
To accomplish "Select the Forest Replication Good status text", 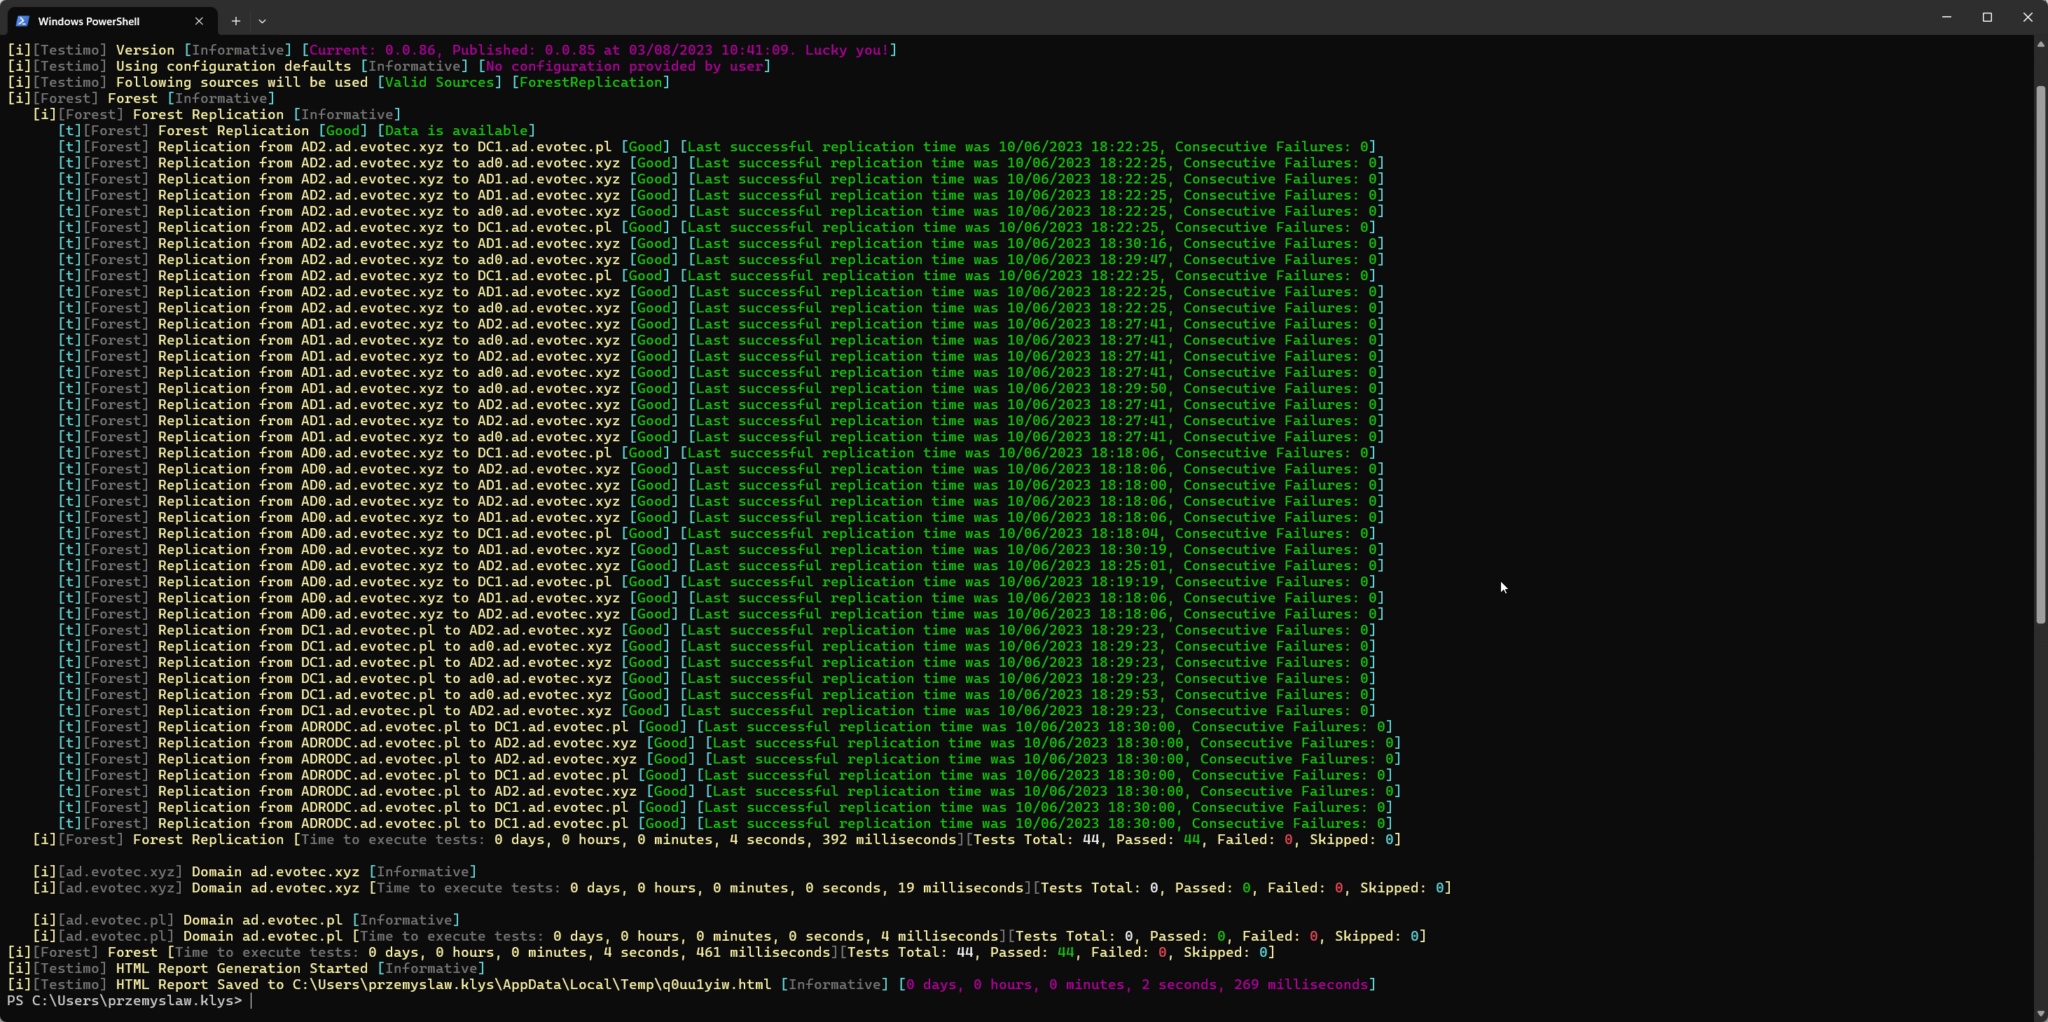I will [x=343, y=130].
